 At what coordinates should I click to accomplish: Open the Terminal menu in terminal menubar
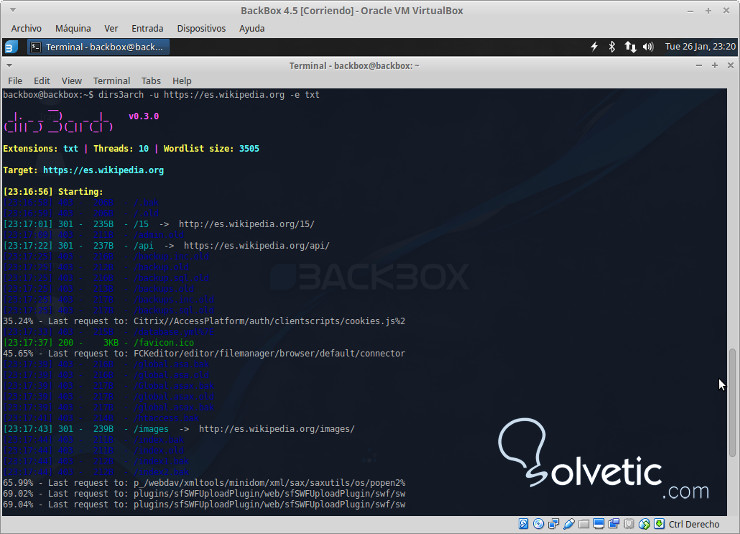[x=111, y=81]
